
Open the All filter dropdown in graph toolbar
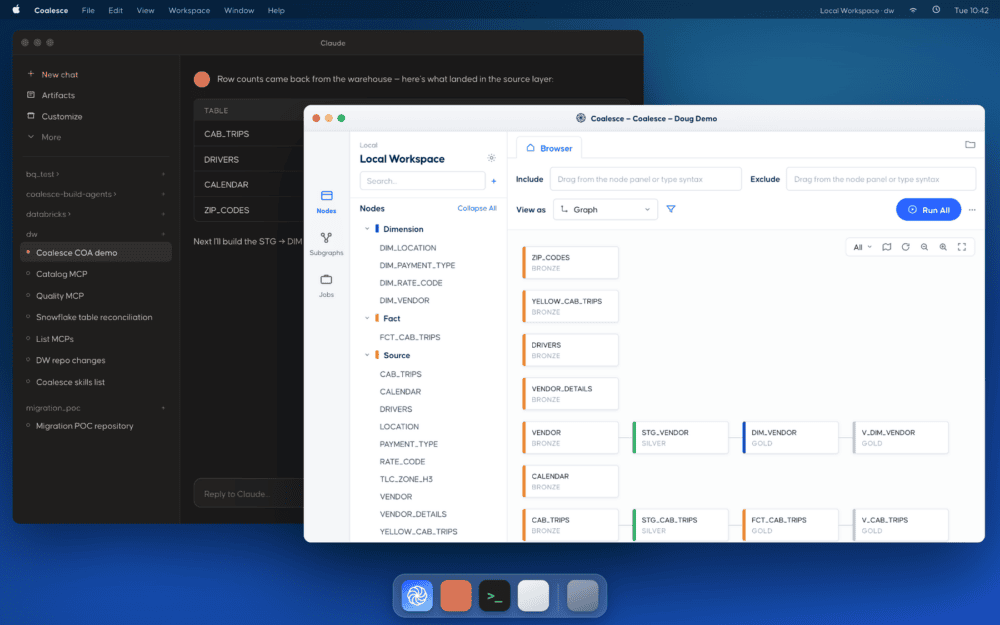coord(862,247)
